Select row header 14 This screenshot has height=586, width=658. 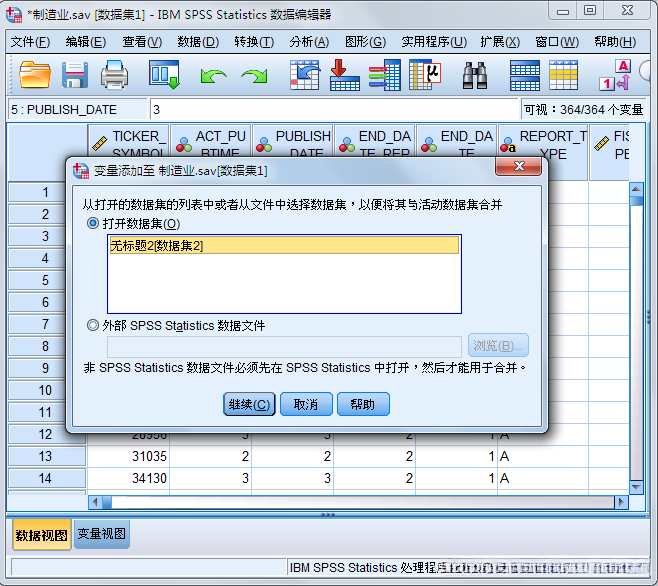tap(47, 478)
